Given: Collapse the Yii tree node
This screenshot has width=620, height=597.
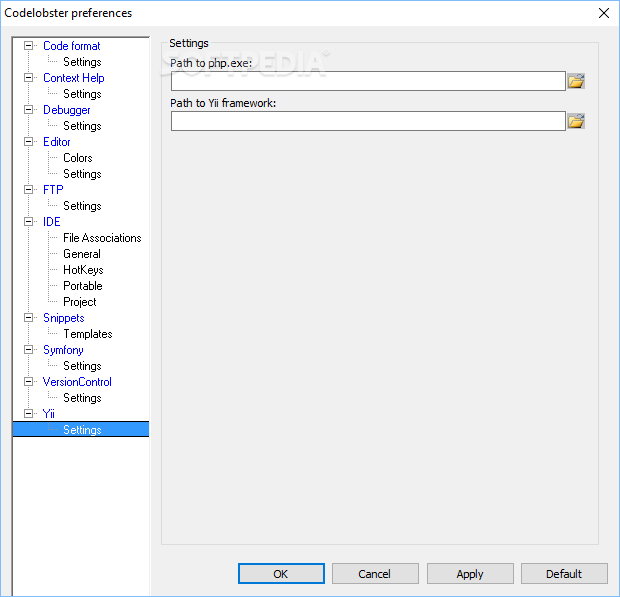Looking at the screenshot, I should point(28,414).
